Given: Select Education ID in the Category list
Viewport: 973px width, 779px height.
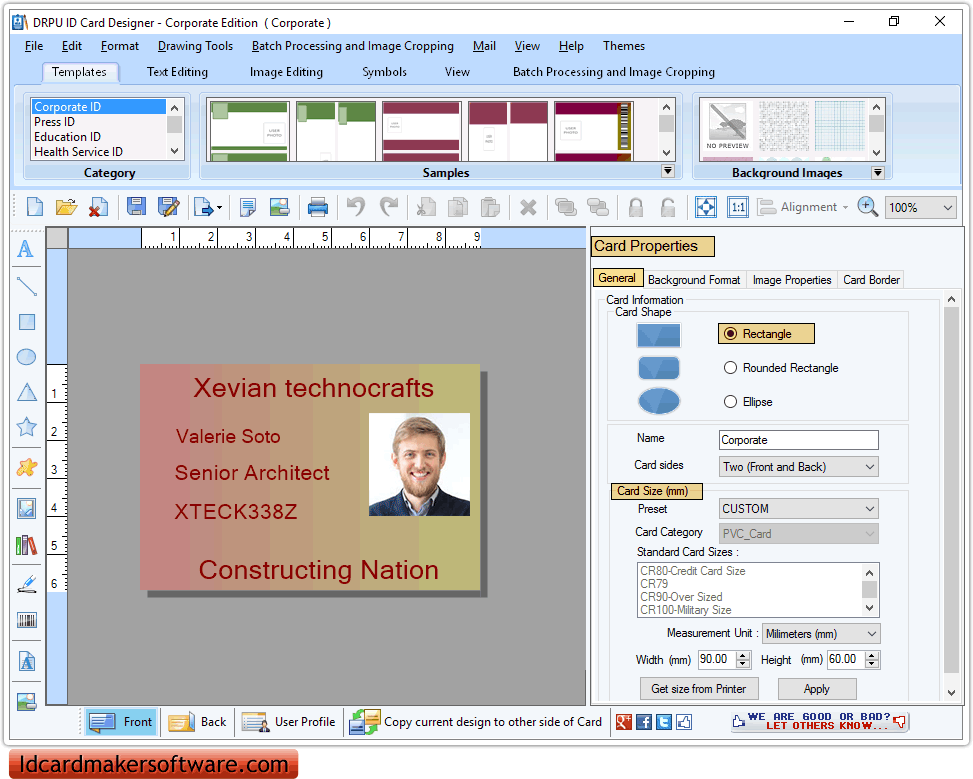Looking at the screenshot, I should (67, 137).
